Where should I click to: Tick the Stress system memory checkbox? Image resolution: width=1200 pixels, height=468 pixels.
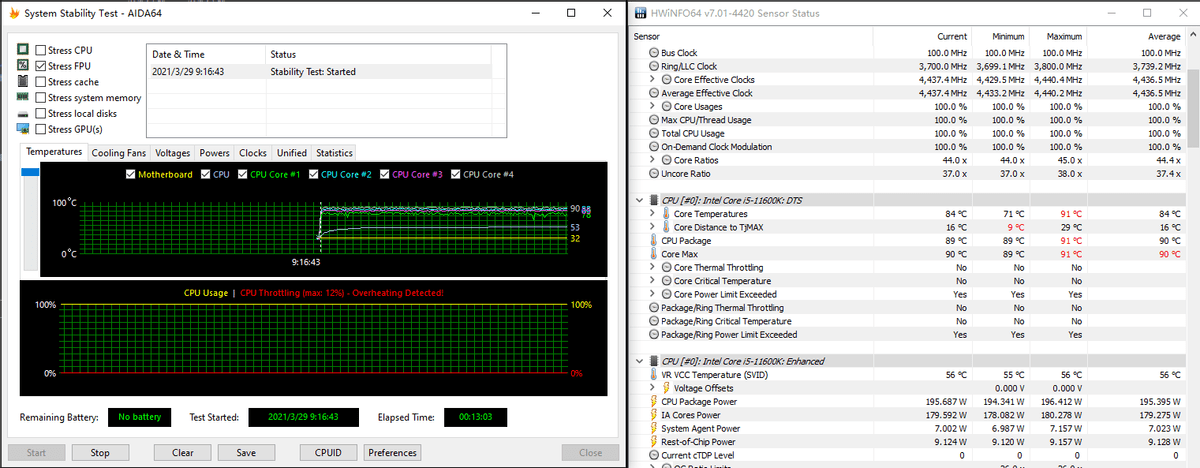click(x=40, y=98)
